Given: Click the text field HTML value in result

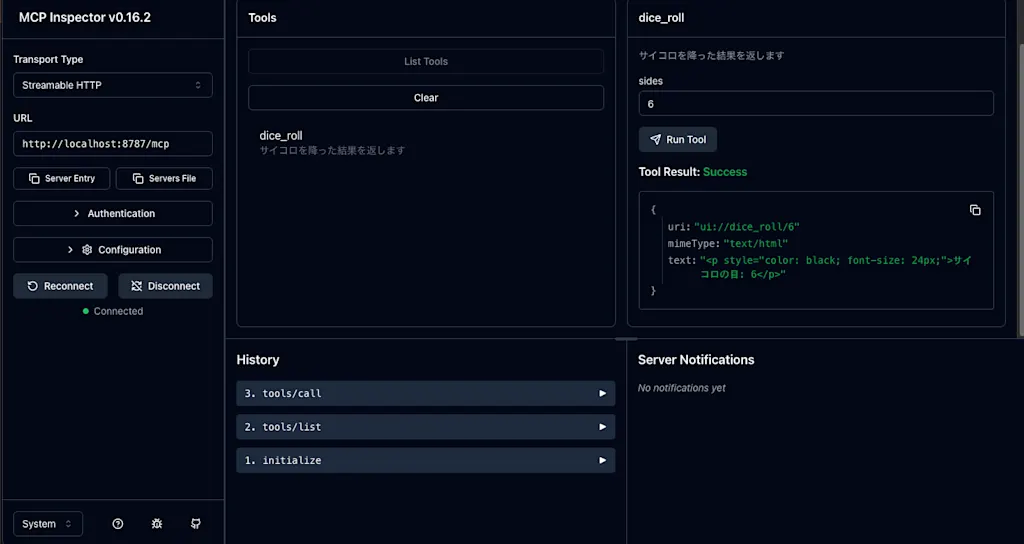Looking at the screenshot, I should pyautogui.click(x=836, y=267).
